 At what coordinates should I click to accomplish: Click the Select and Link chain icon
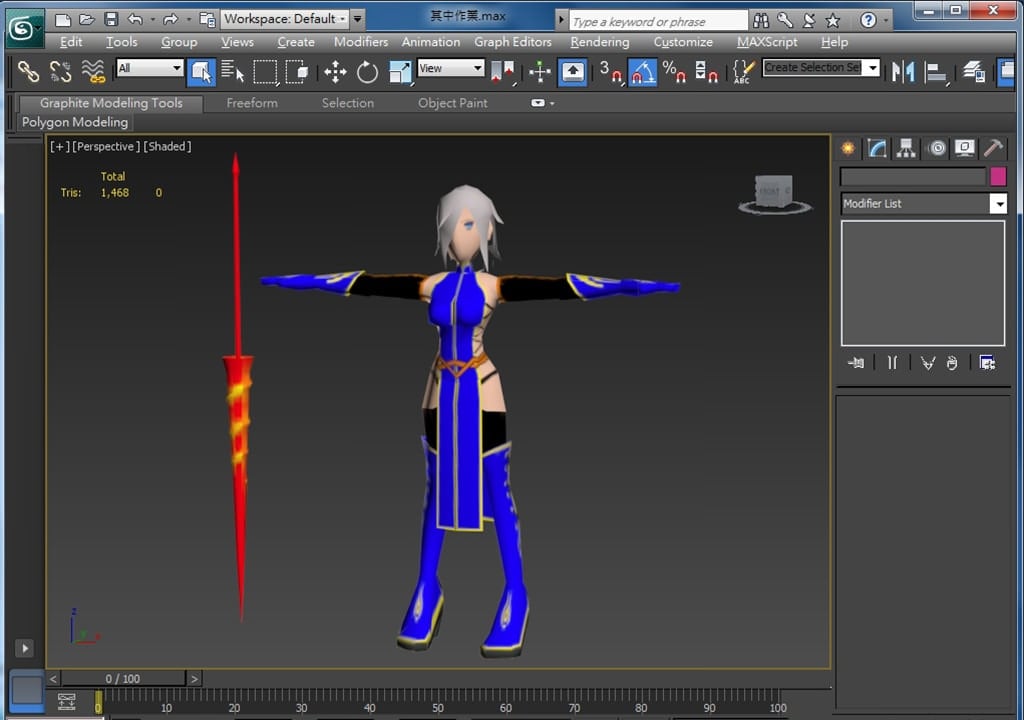28,71
